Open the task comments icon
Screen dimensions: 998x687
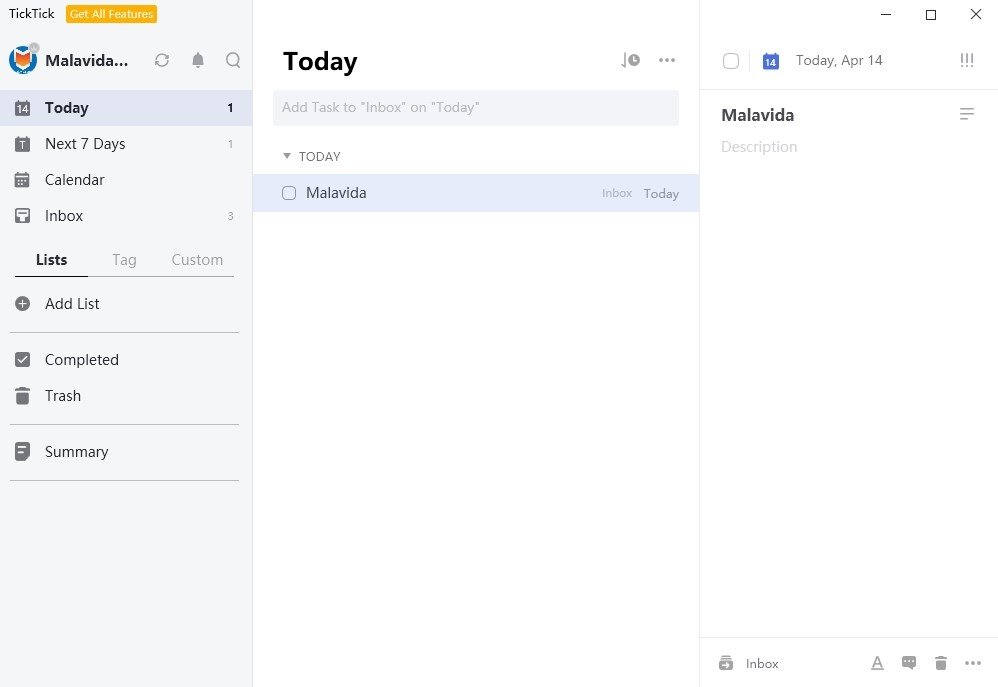tap(909, 663)
